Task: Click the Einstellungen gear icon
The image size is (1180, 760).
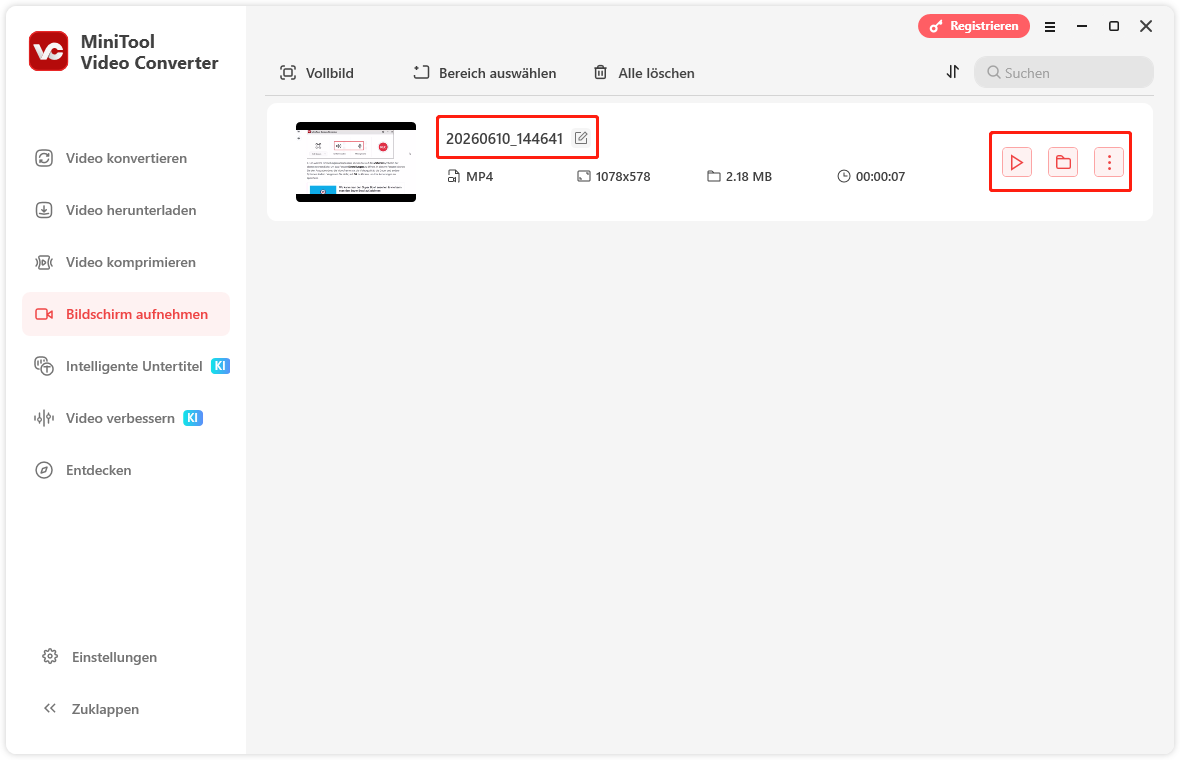Action: [x=50, y=656]
